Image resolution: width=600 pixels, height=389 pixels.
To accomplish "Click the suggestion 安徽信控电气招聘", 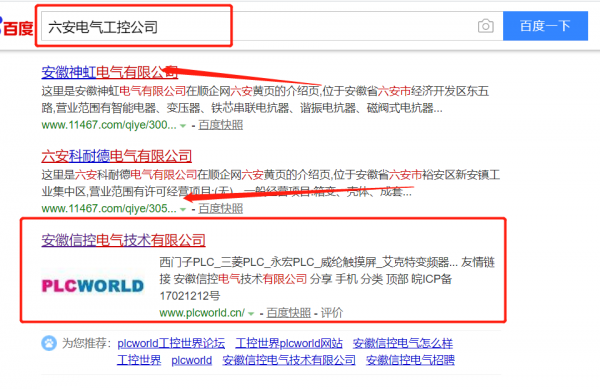I will [410, 360].
